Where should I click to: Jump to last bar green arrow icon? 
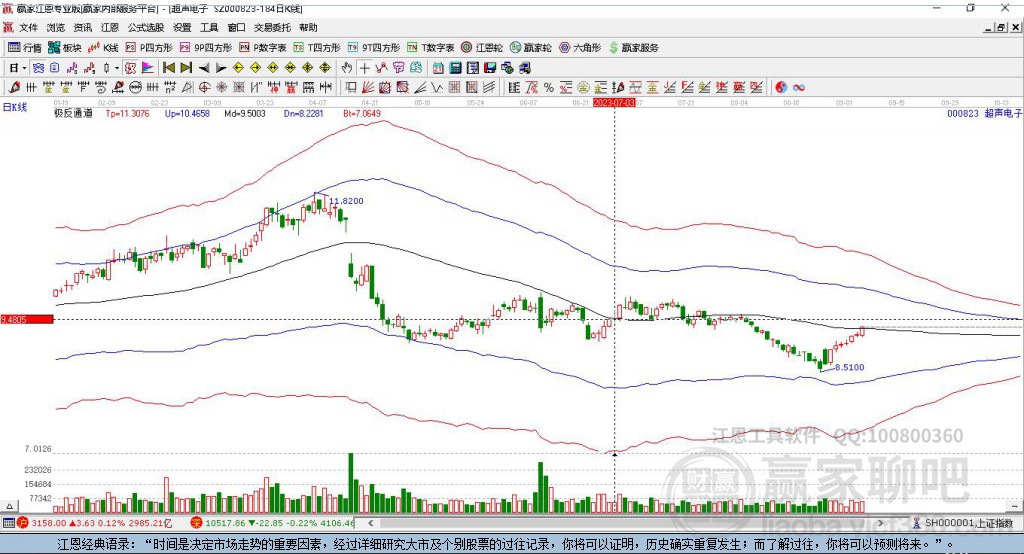coord(186,68)
